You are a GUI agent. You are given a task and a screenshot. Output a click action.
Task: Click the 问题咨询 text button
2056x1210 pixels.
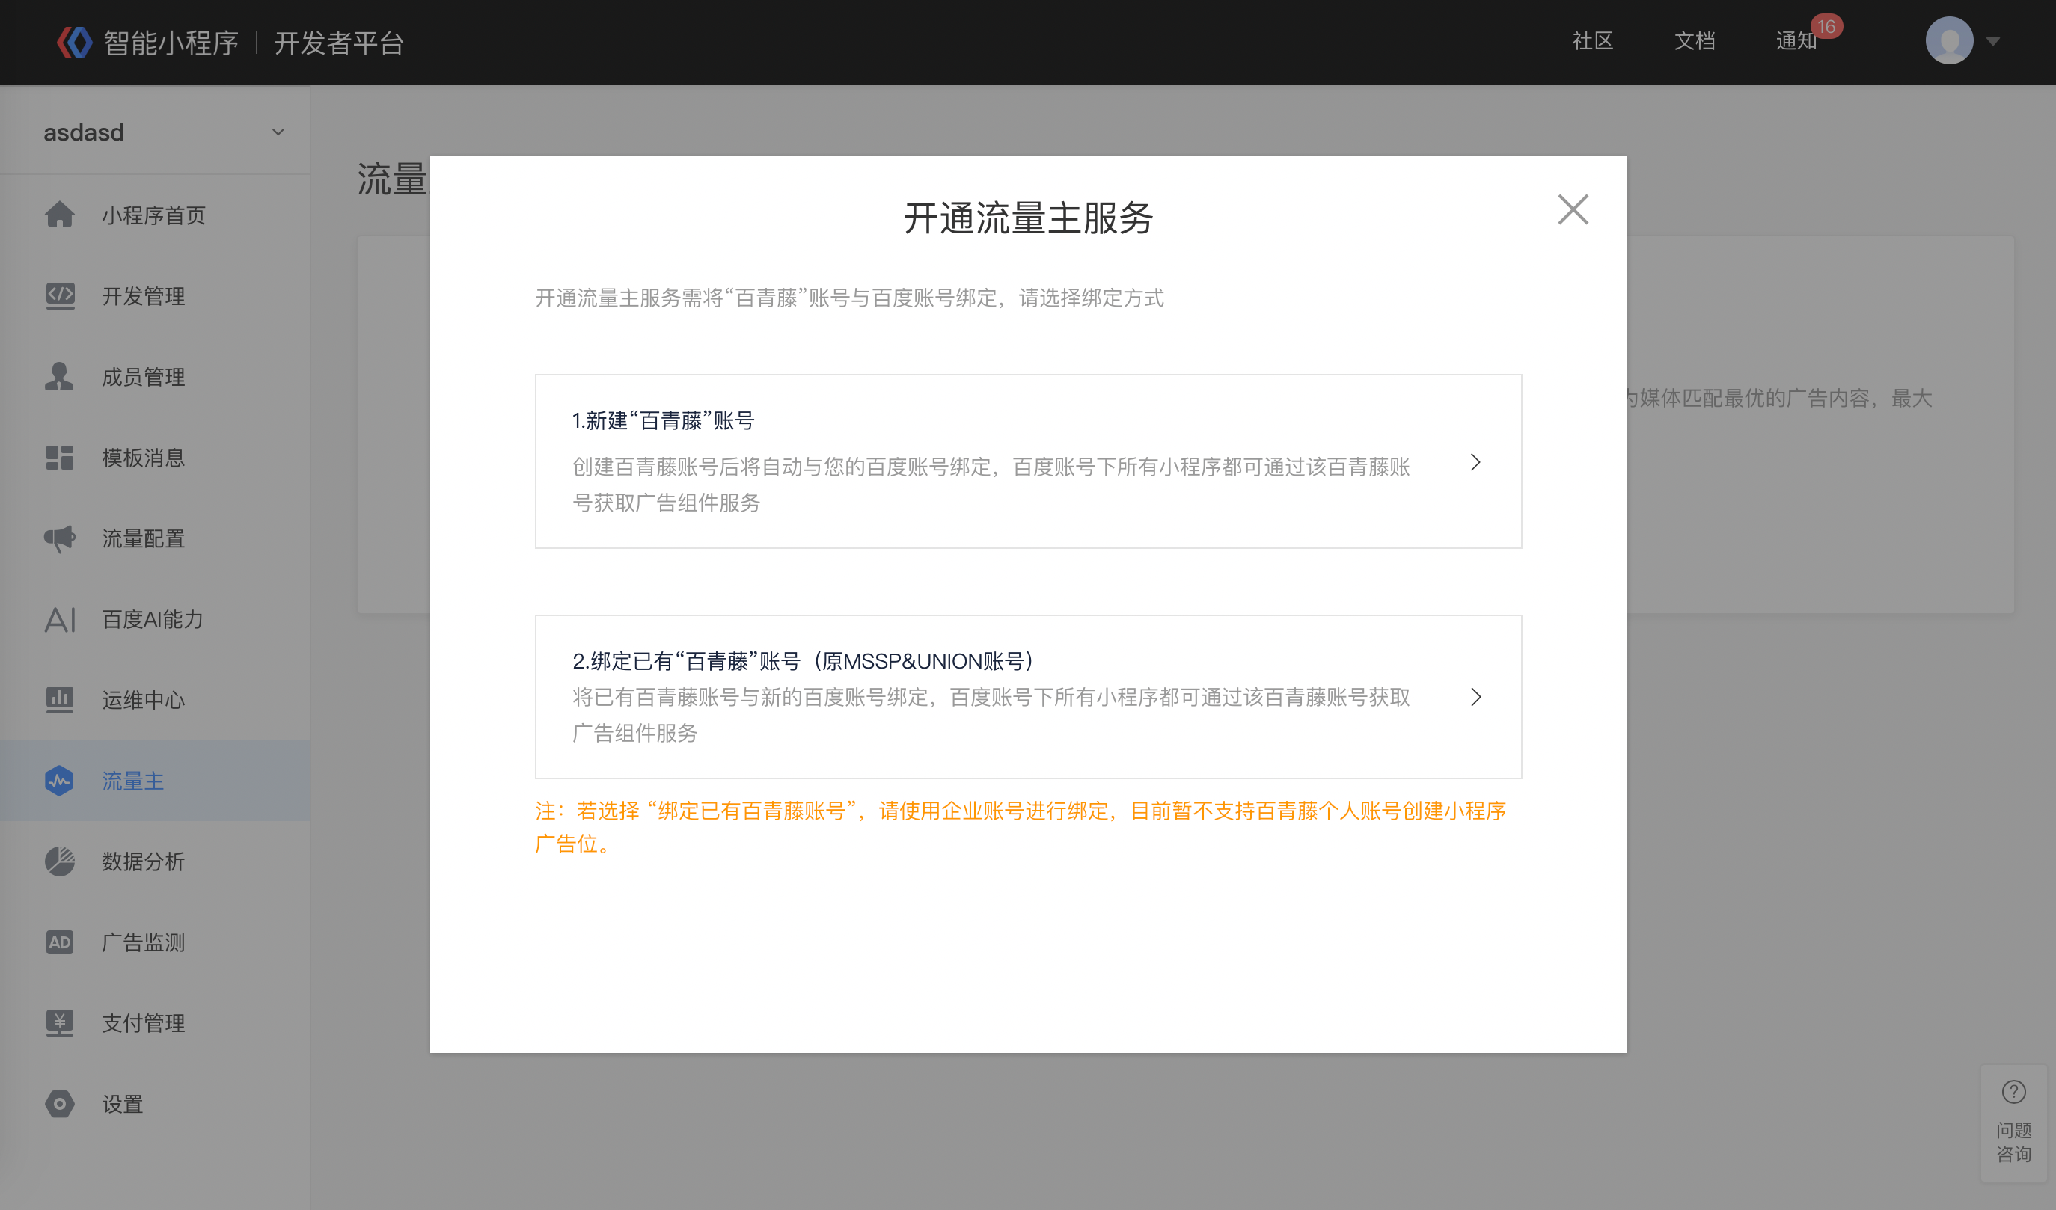tap(2014, 1142)
